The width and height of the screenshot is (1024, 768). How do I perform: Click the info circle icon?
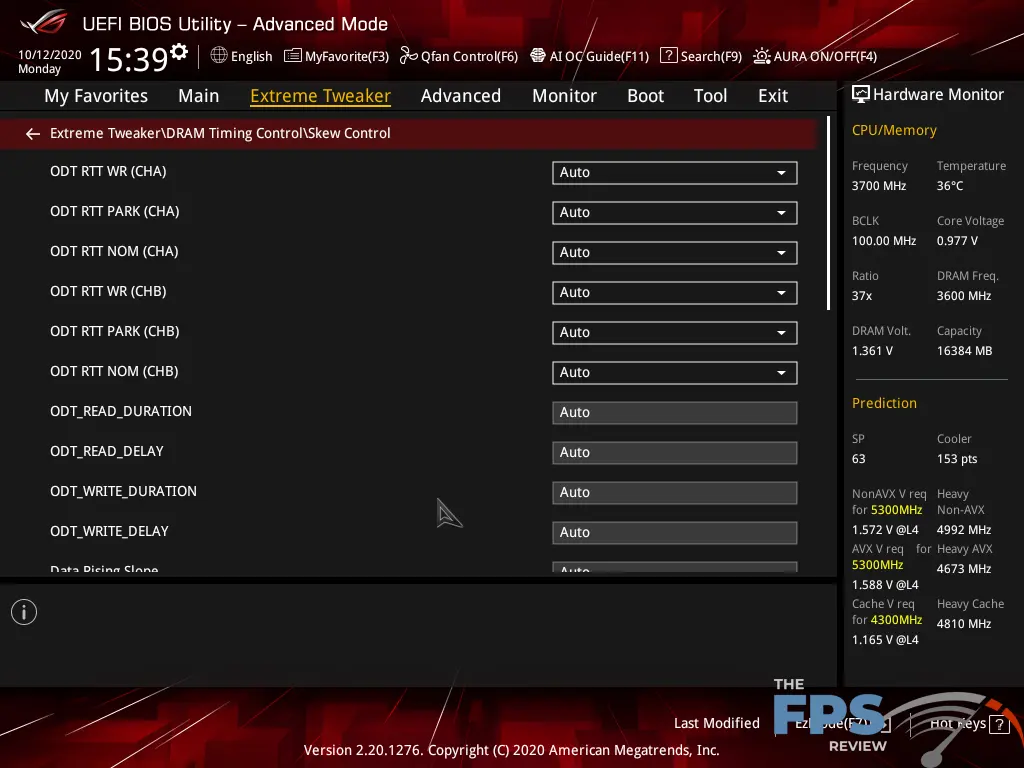tap(24, 612)
